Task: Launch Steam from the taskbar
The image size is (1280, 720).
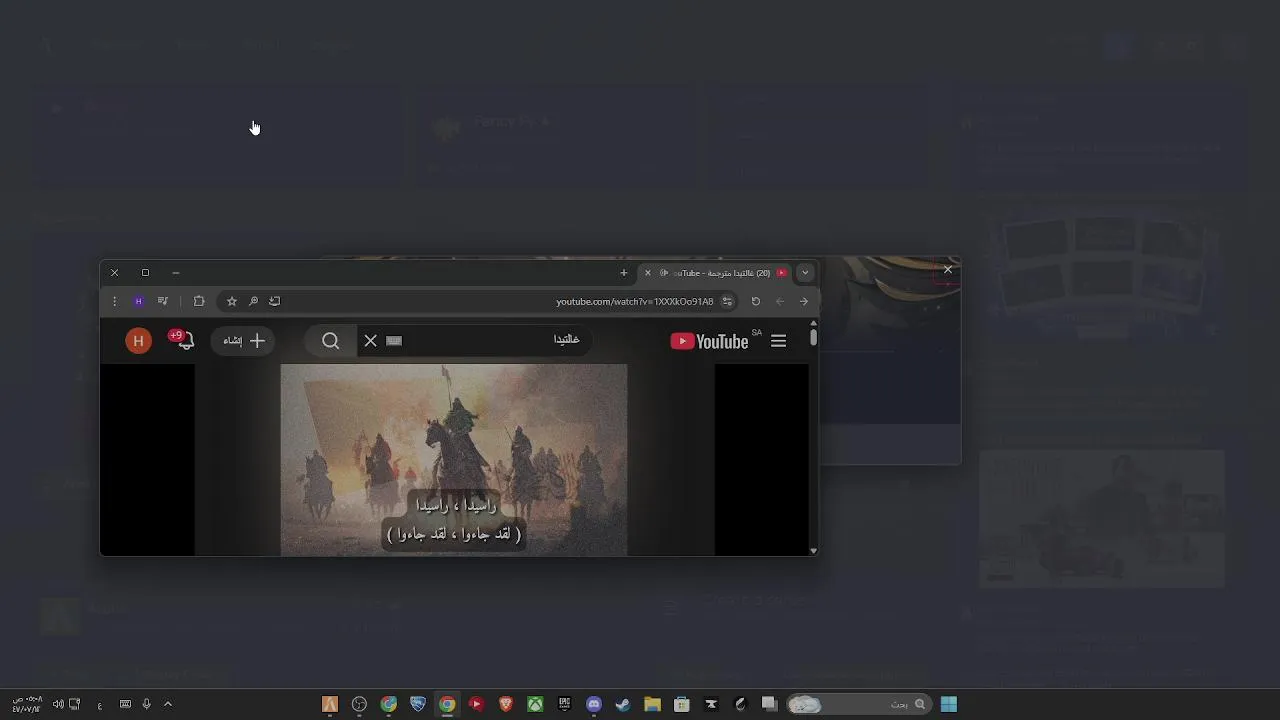Action: coord(623,704)
